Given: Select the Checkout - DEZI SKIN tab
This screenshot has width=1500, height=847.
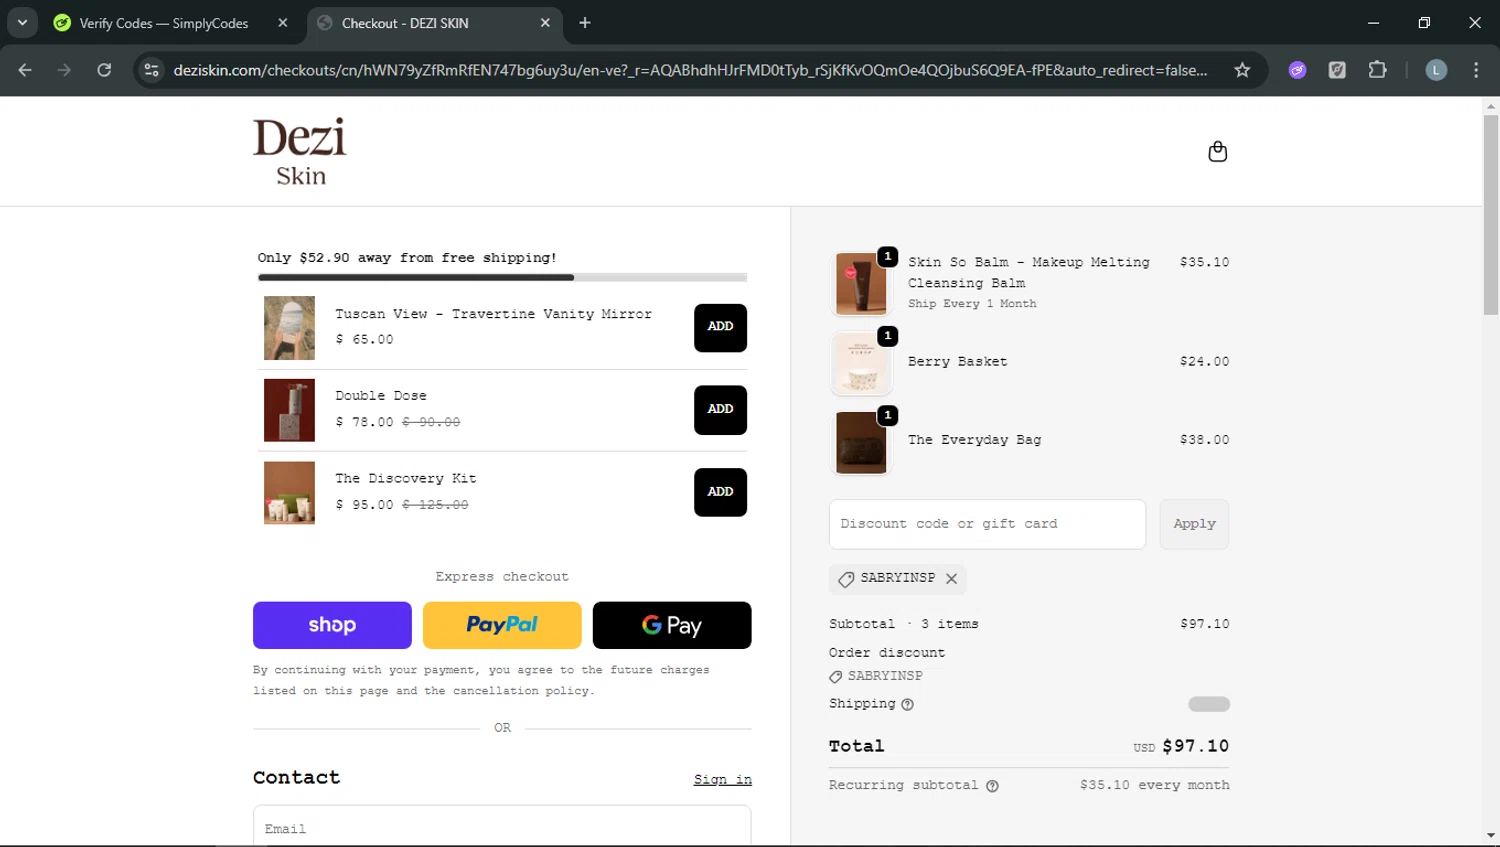Looking at the screenshot, I should click(x=405, y=23).
